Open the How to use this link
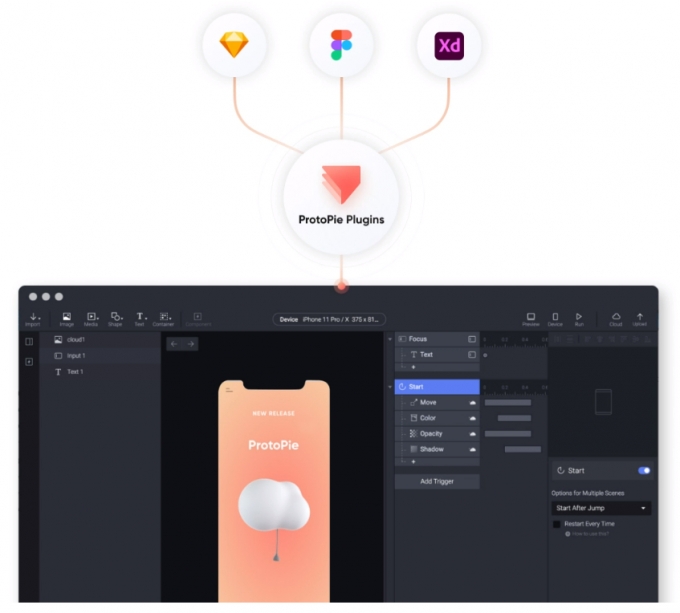 point(587,534)
